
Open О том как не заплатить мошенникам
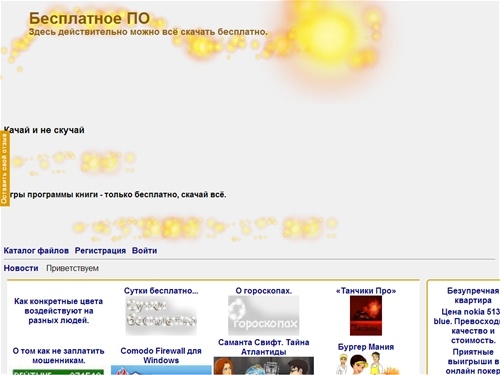coord(58,355)
